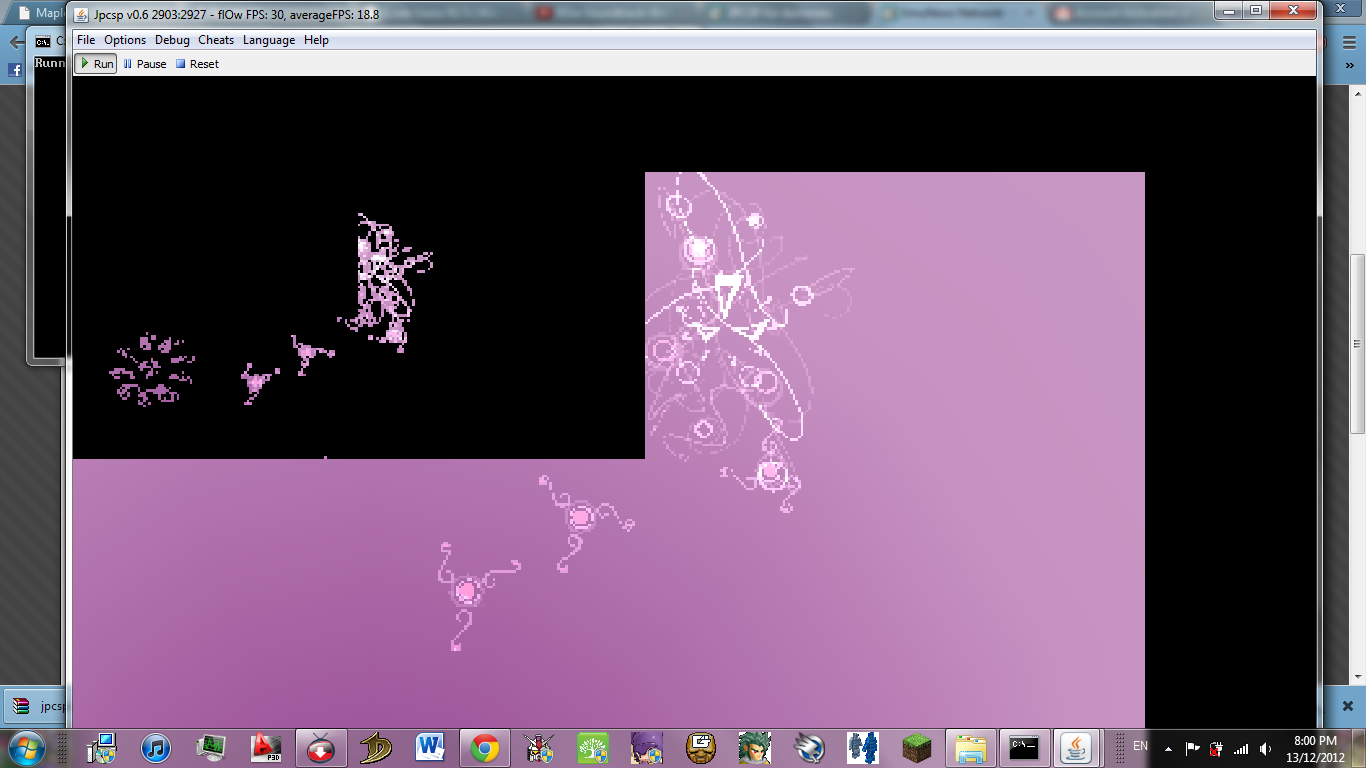
Task: Switch to Google Chrome in the taskbar
Action: pyautogui.click(x=485, y=747)
